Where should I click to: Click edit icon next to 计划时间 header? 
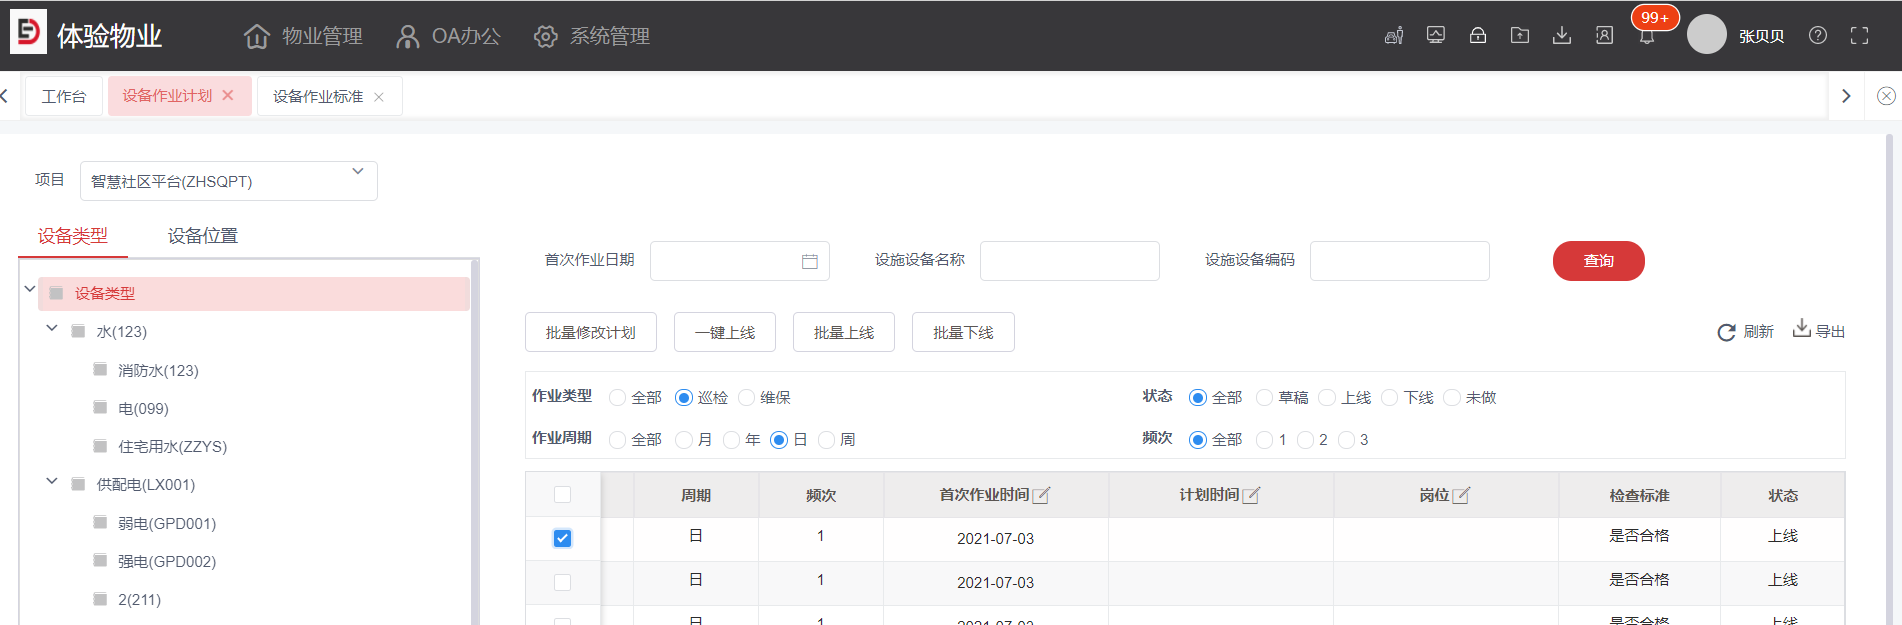pos(1251,495)
